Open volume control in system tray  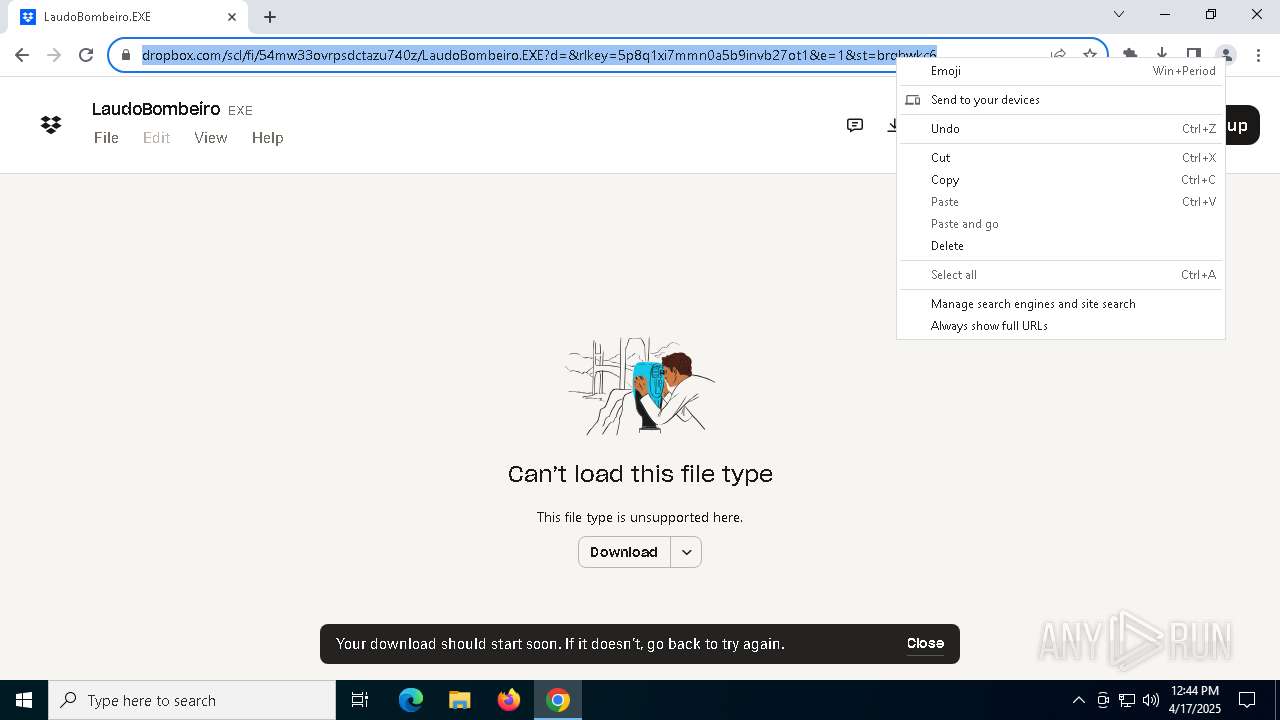click(x=1151, y=700)
